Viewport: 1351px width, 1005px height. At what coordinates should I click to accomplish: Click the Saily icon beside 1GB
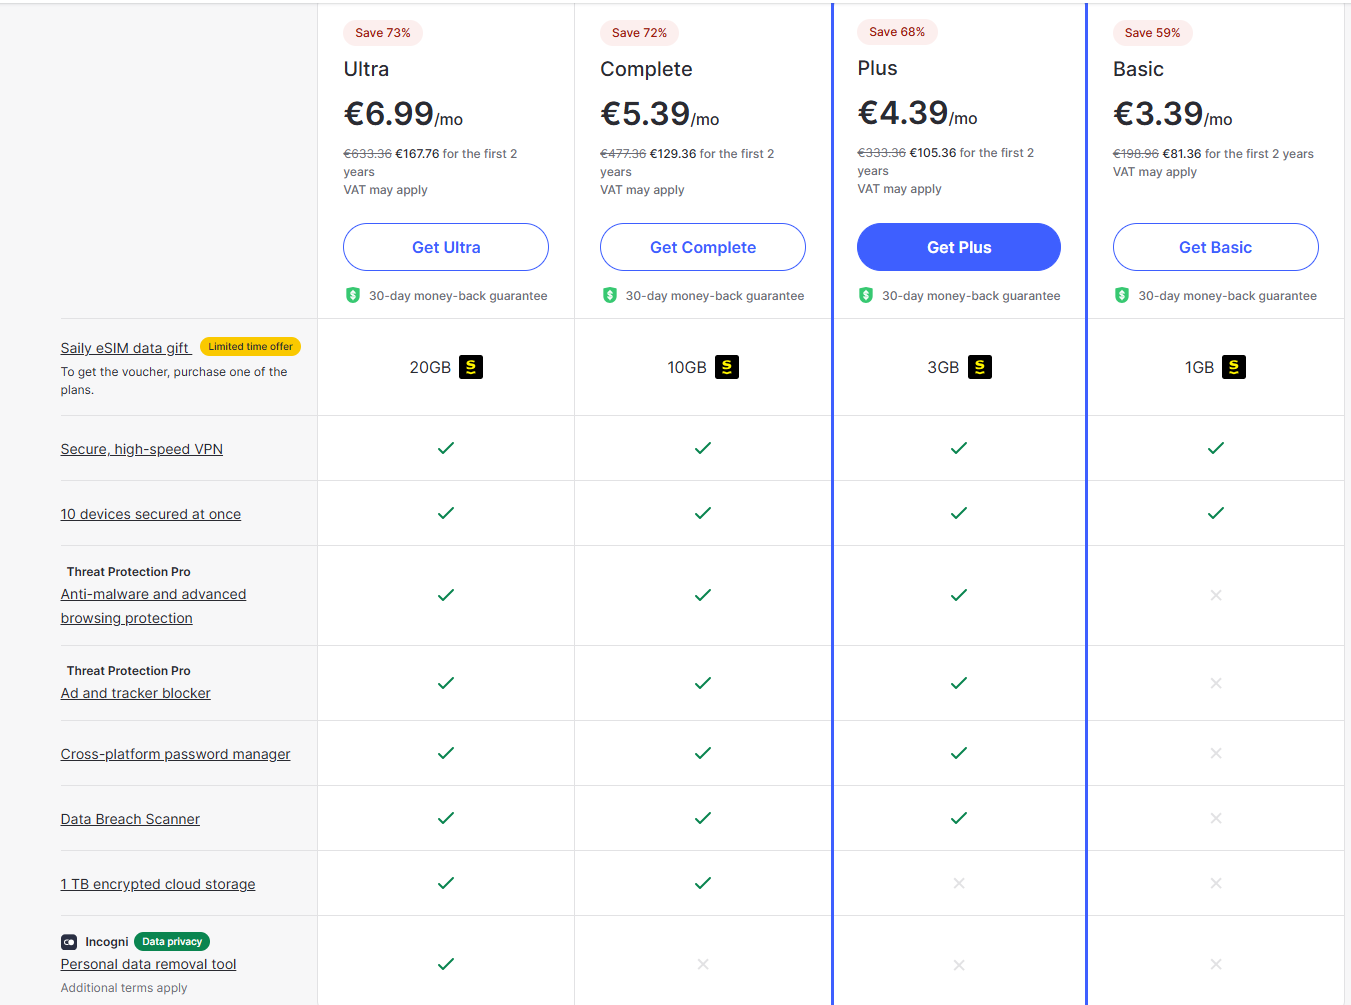[1234, 367]
